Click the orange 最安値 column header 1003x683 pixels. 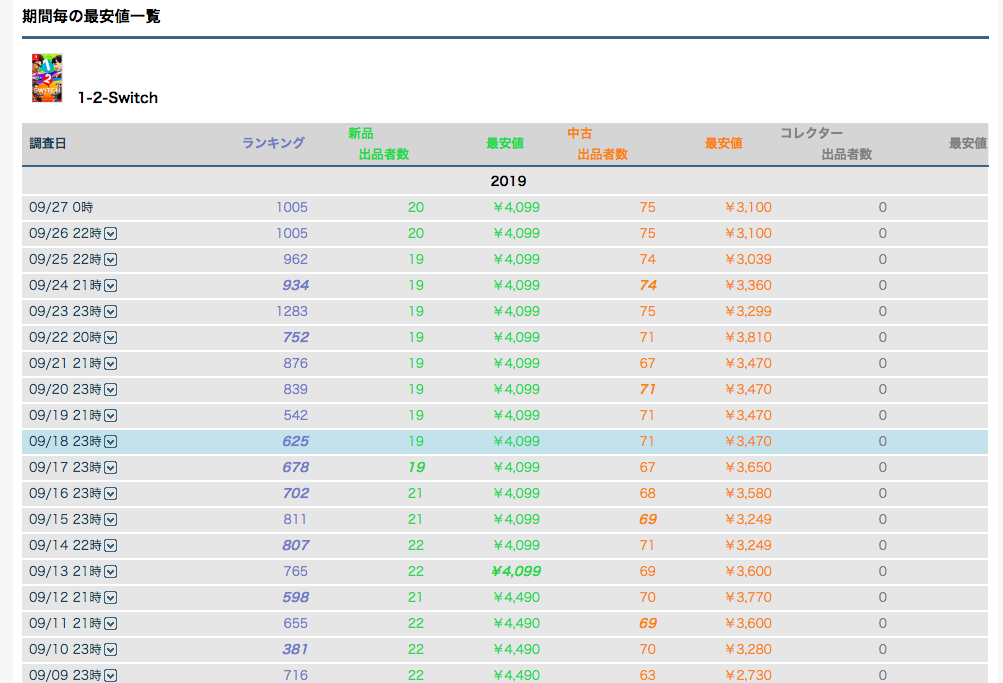click(724, 143)
